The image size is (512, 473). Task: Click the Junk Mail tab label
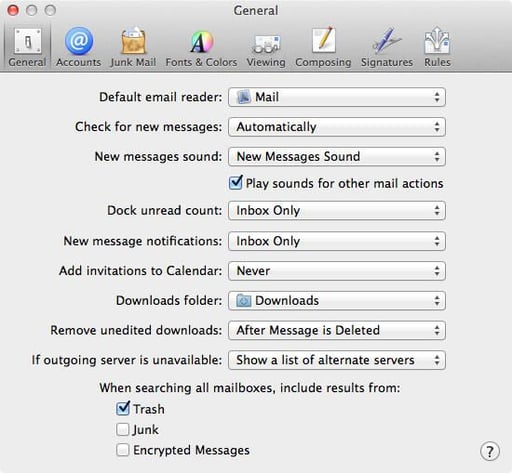pyautogui.click(x=133, y=62)
